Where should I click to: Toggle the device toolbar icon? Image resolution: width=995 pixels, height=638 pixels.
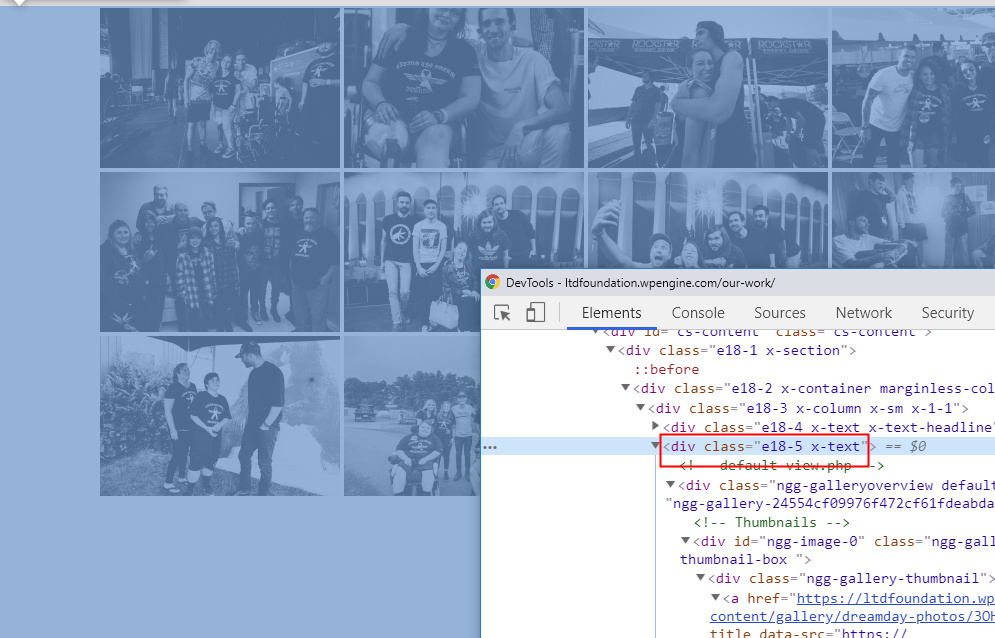click(x=535, y=312)
